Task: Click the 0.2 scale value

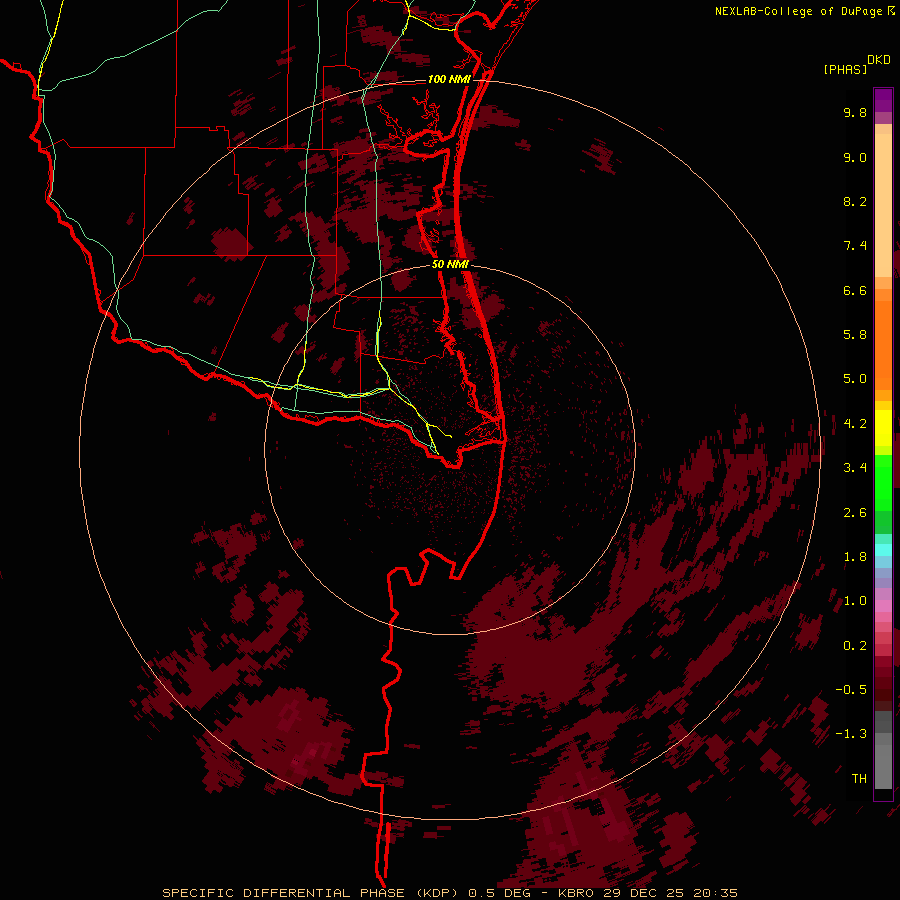Action: 855,646
